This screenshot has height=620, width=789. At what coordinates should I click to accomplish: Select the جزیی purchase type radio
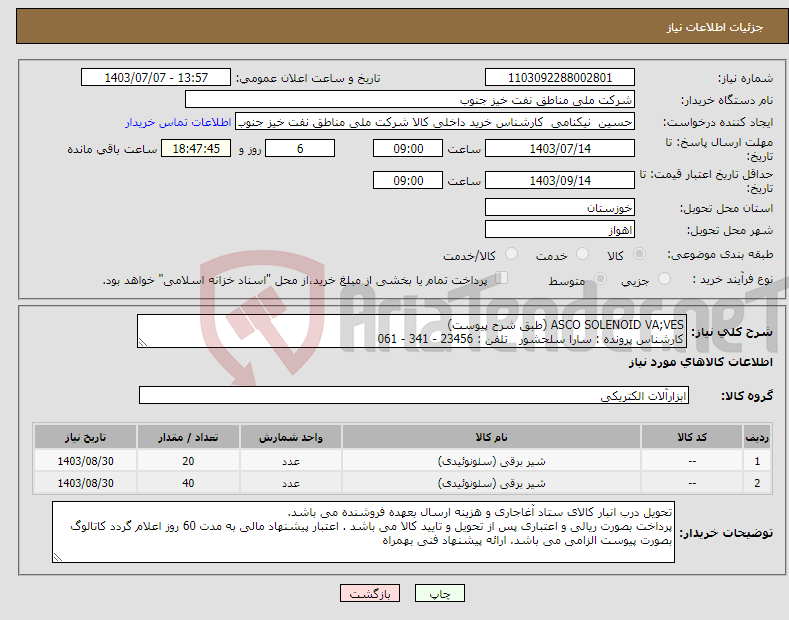tap(664, 278)
